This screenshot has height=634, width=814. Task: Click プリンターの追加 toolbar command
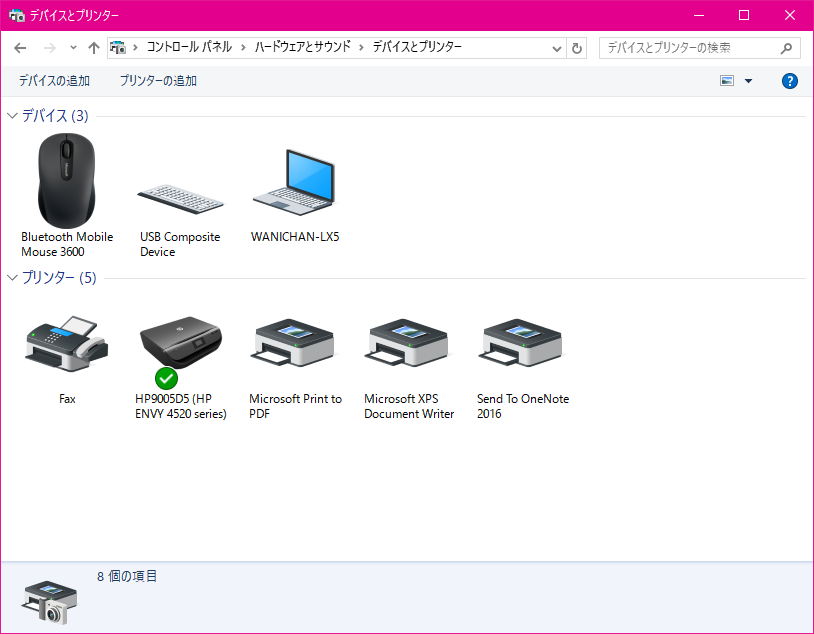pos(158,80)
